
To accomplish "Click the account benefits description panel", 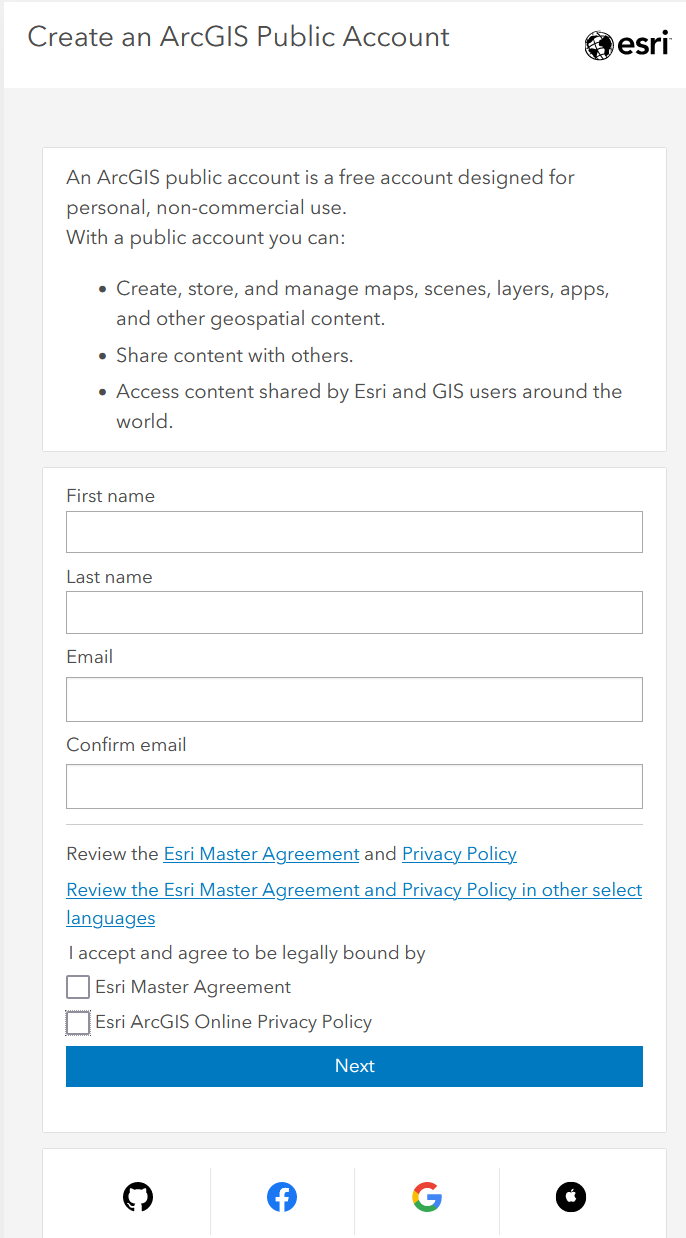I will [354, 298].
